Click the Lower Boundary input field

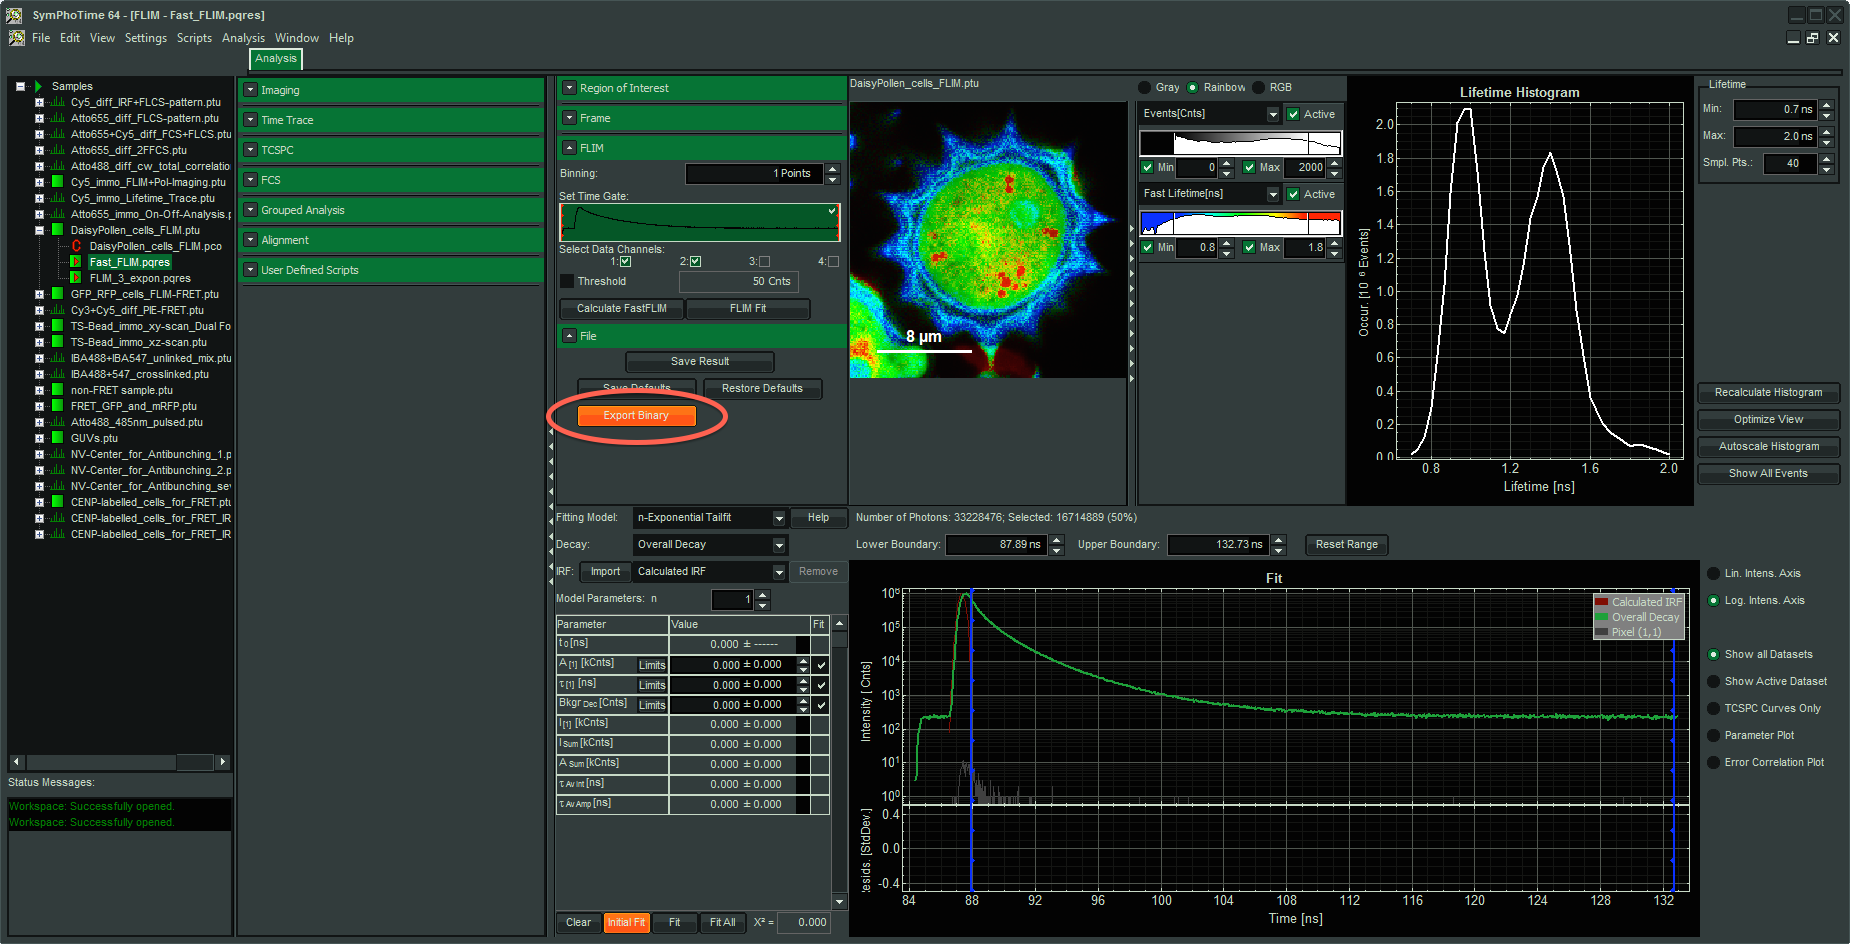pos(995,545)
